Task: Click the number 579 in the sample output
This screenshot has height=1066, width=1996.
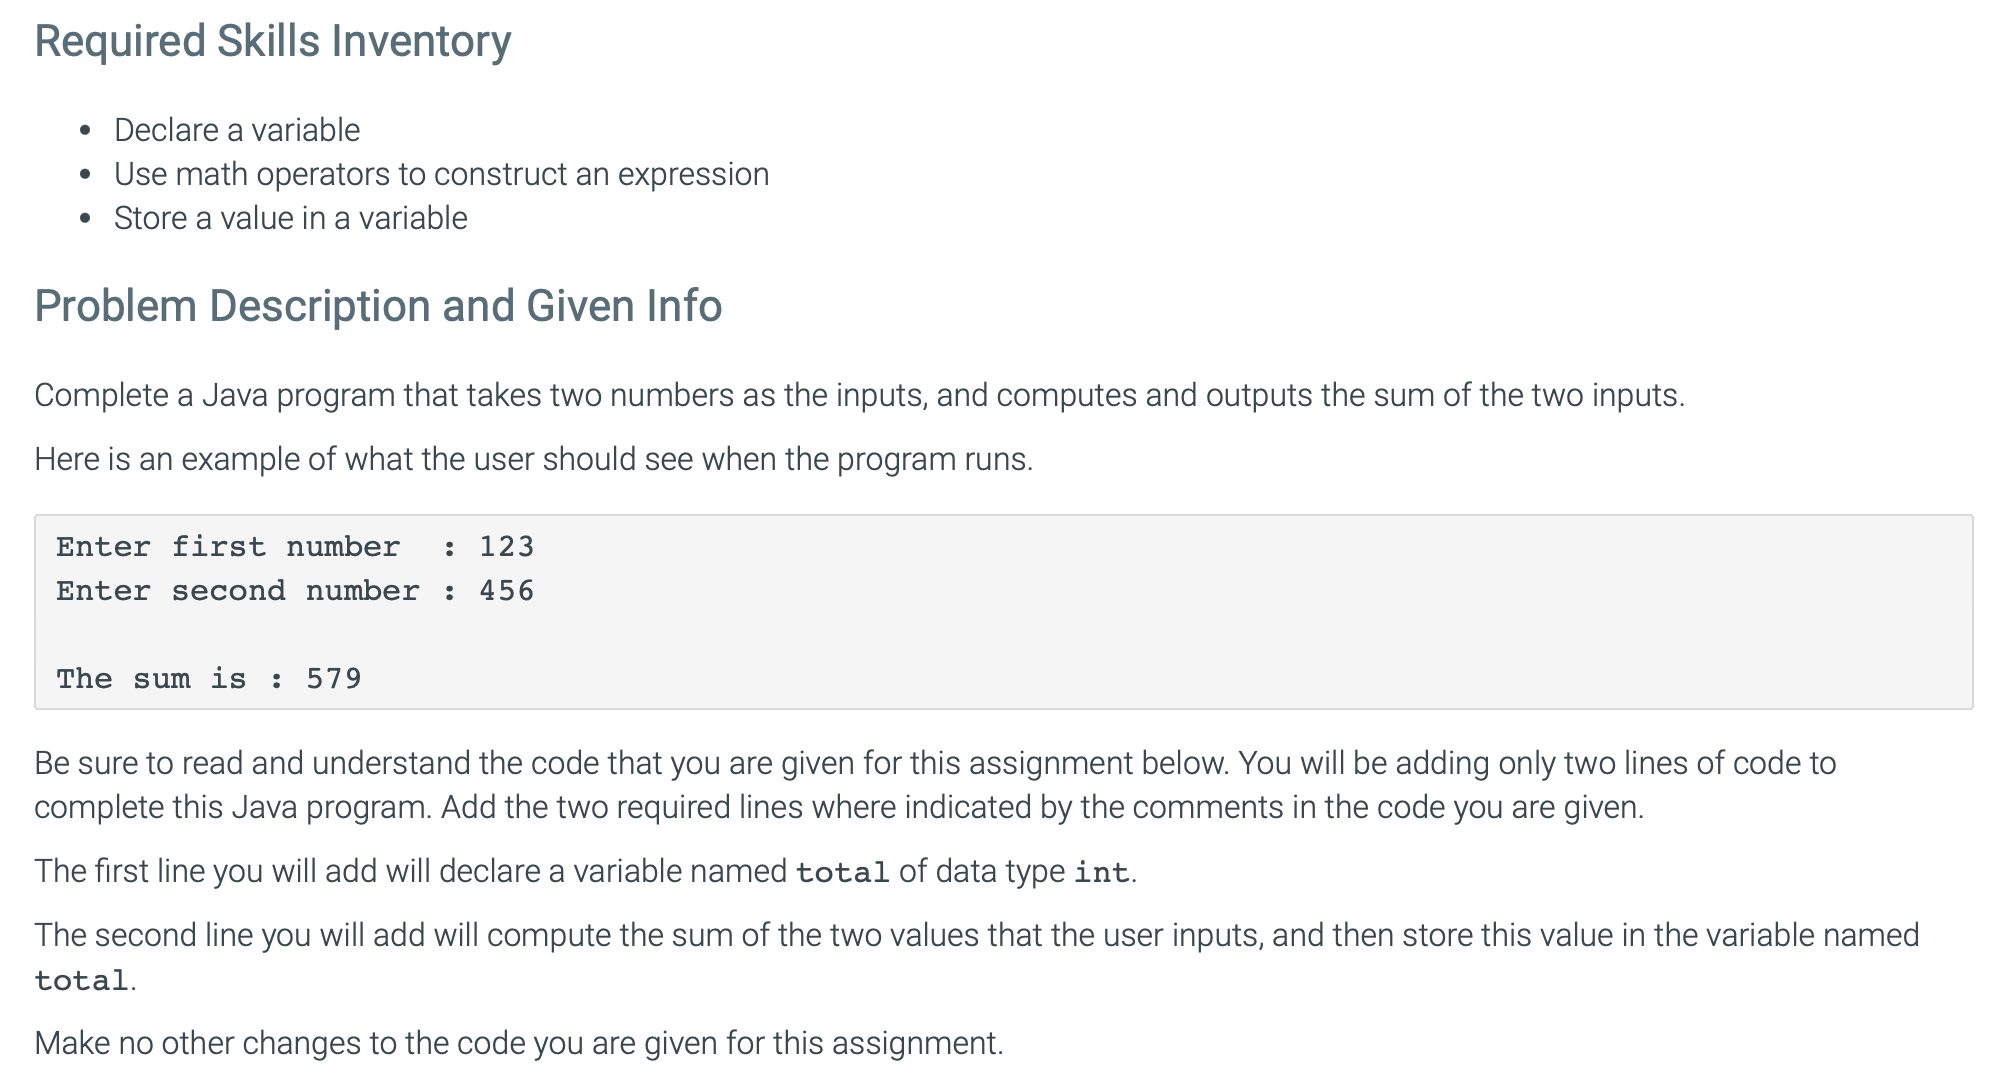Action: pos(334,679)
